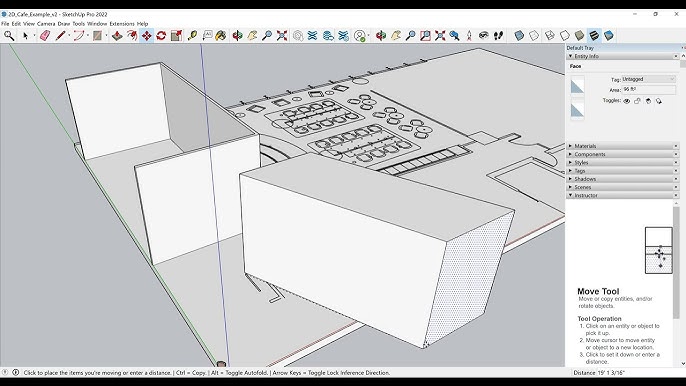686x386 pixels.
Task: Expand the Scenes panel
Action: coord(570,187)
